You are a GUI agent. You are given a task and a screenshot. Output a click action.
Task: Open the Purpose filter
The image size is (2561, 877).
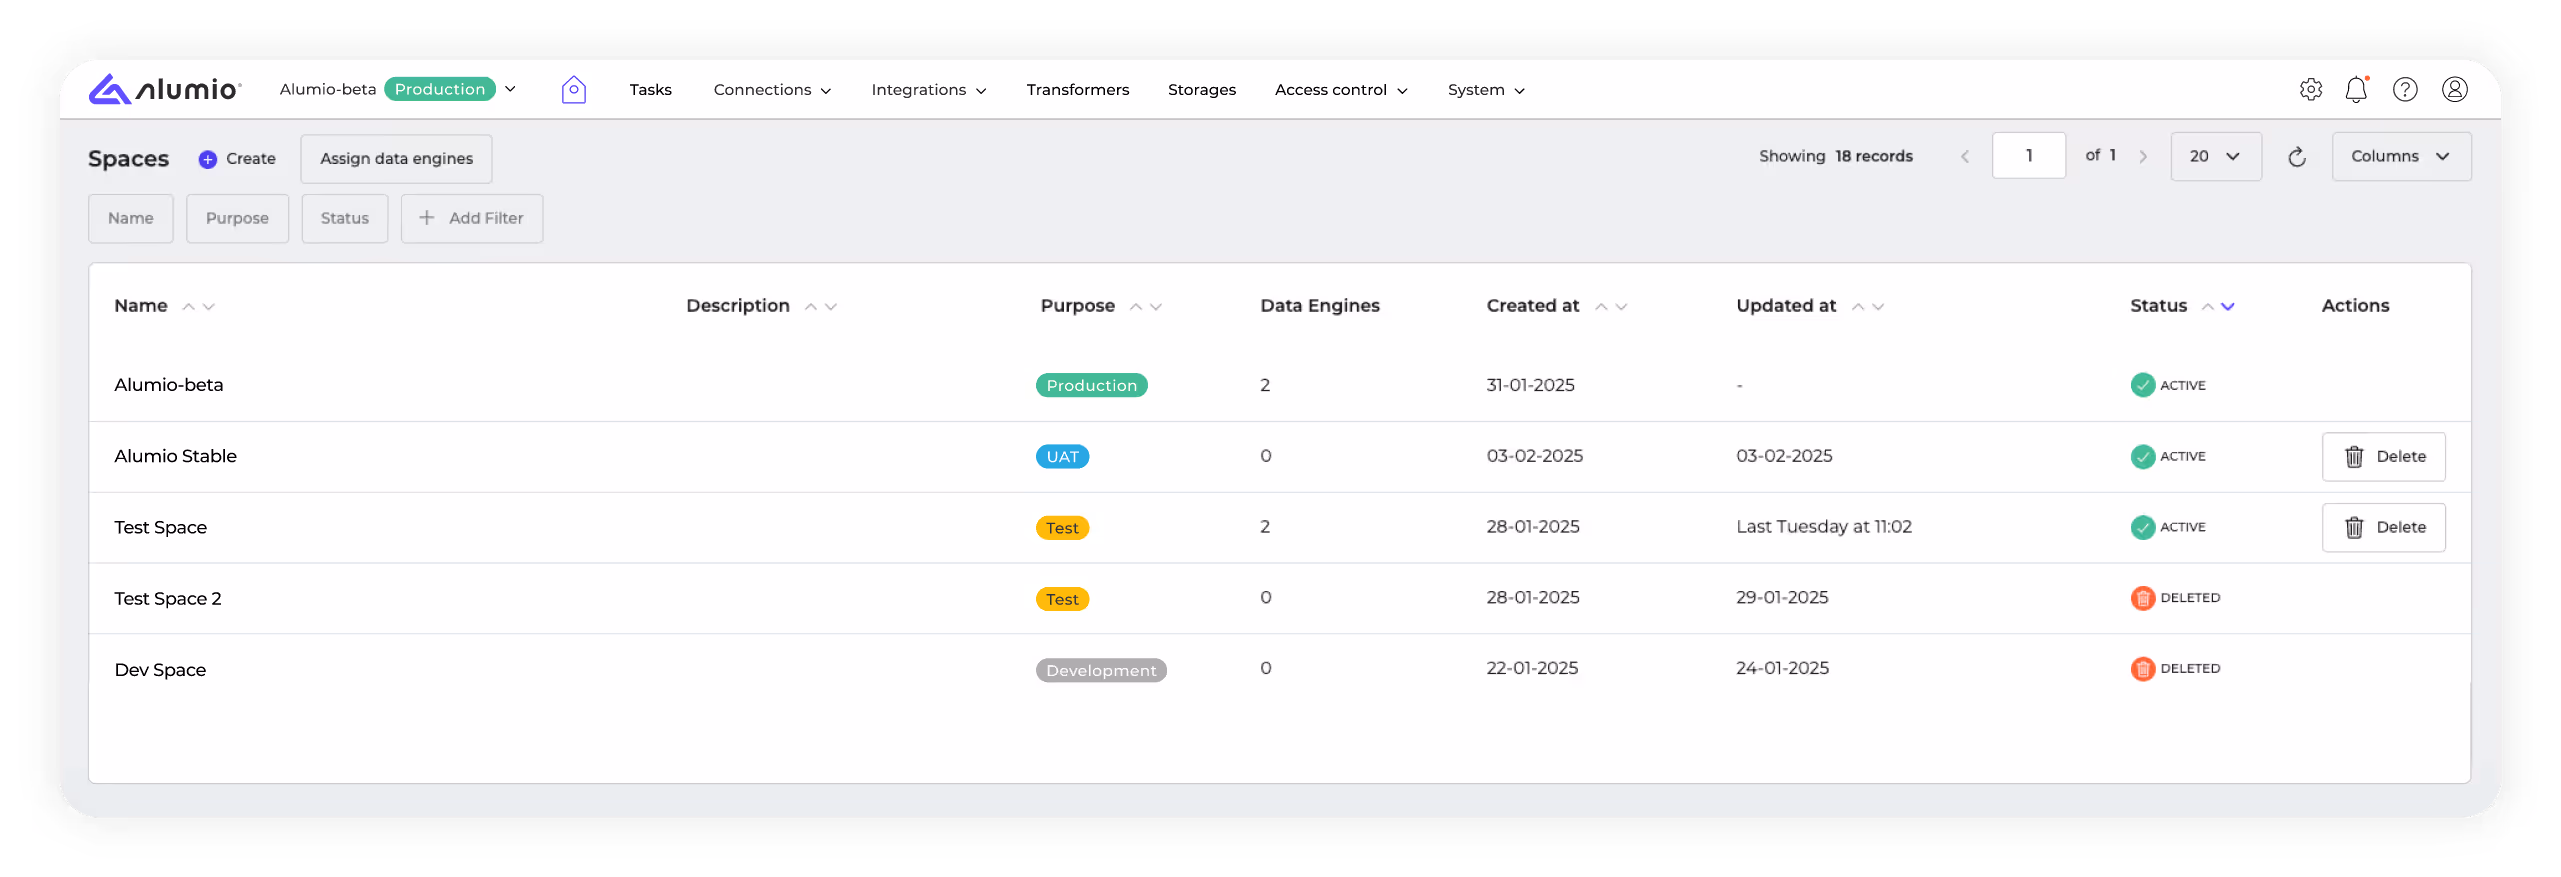237,219
